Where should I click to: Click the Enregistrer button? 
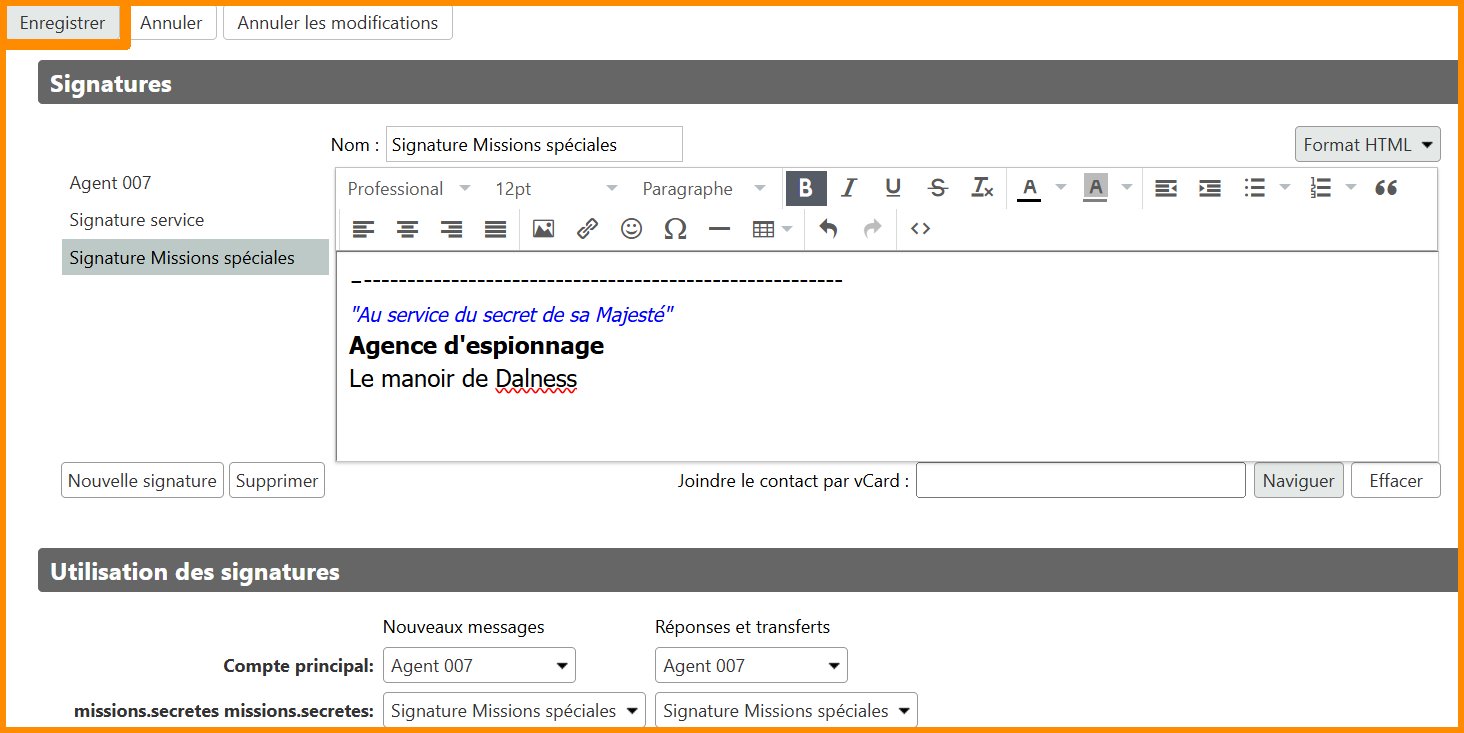pos(62,23)
